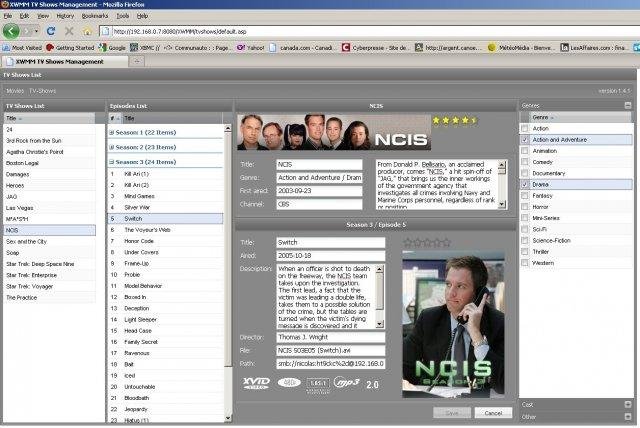640x428 pixels.
Task: Select JAG in TV shows list
Action: coord(49,197)
